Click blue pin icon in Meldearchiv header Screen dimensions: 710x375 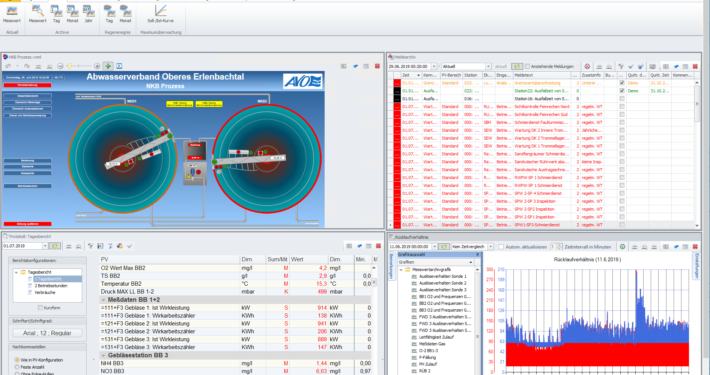tap(676, 67)
